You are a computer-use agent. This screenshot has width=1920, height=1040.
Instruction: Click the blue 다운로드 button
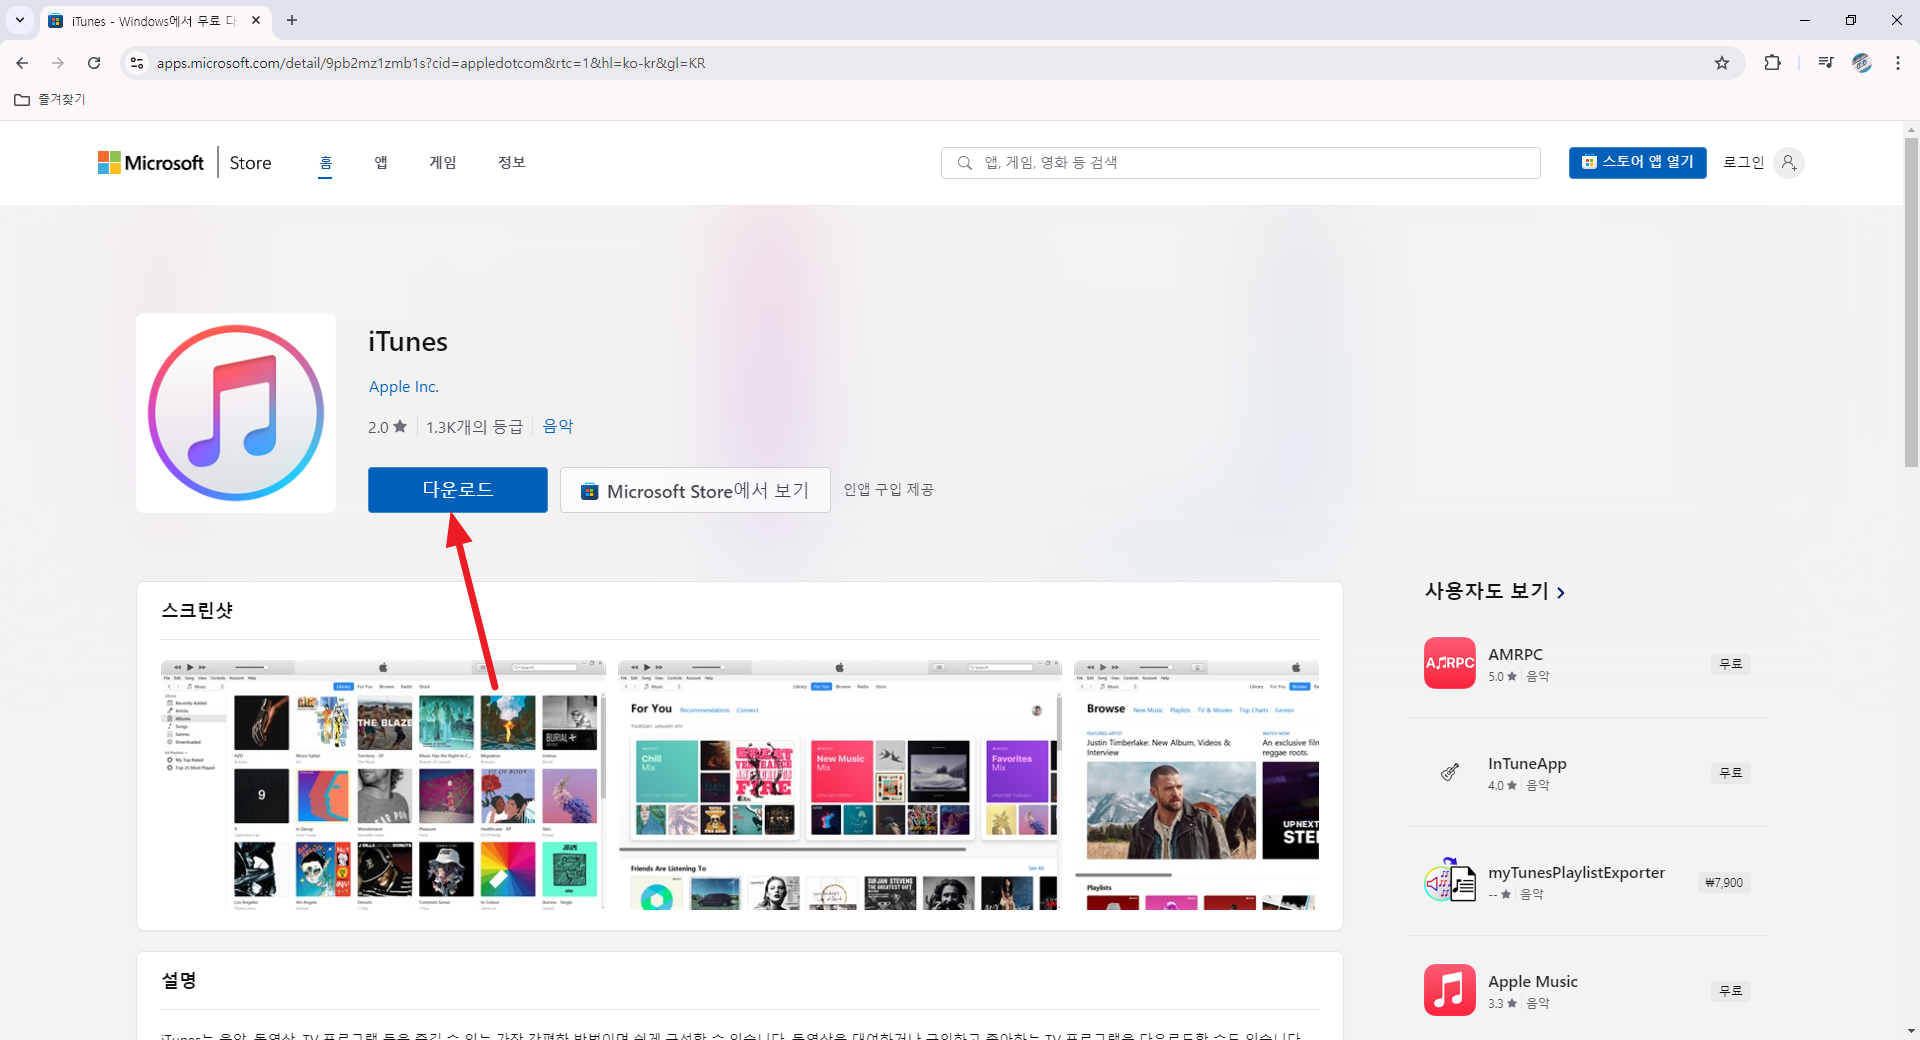pyautogui.click(x=458, y=490)
